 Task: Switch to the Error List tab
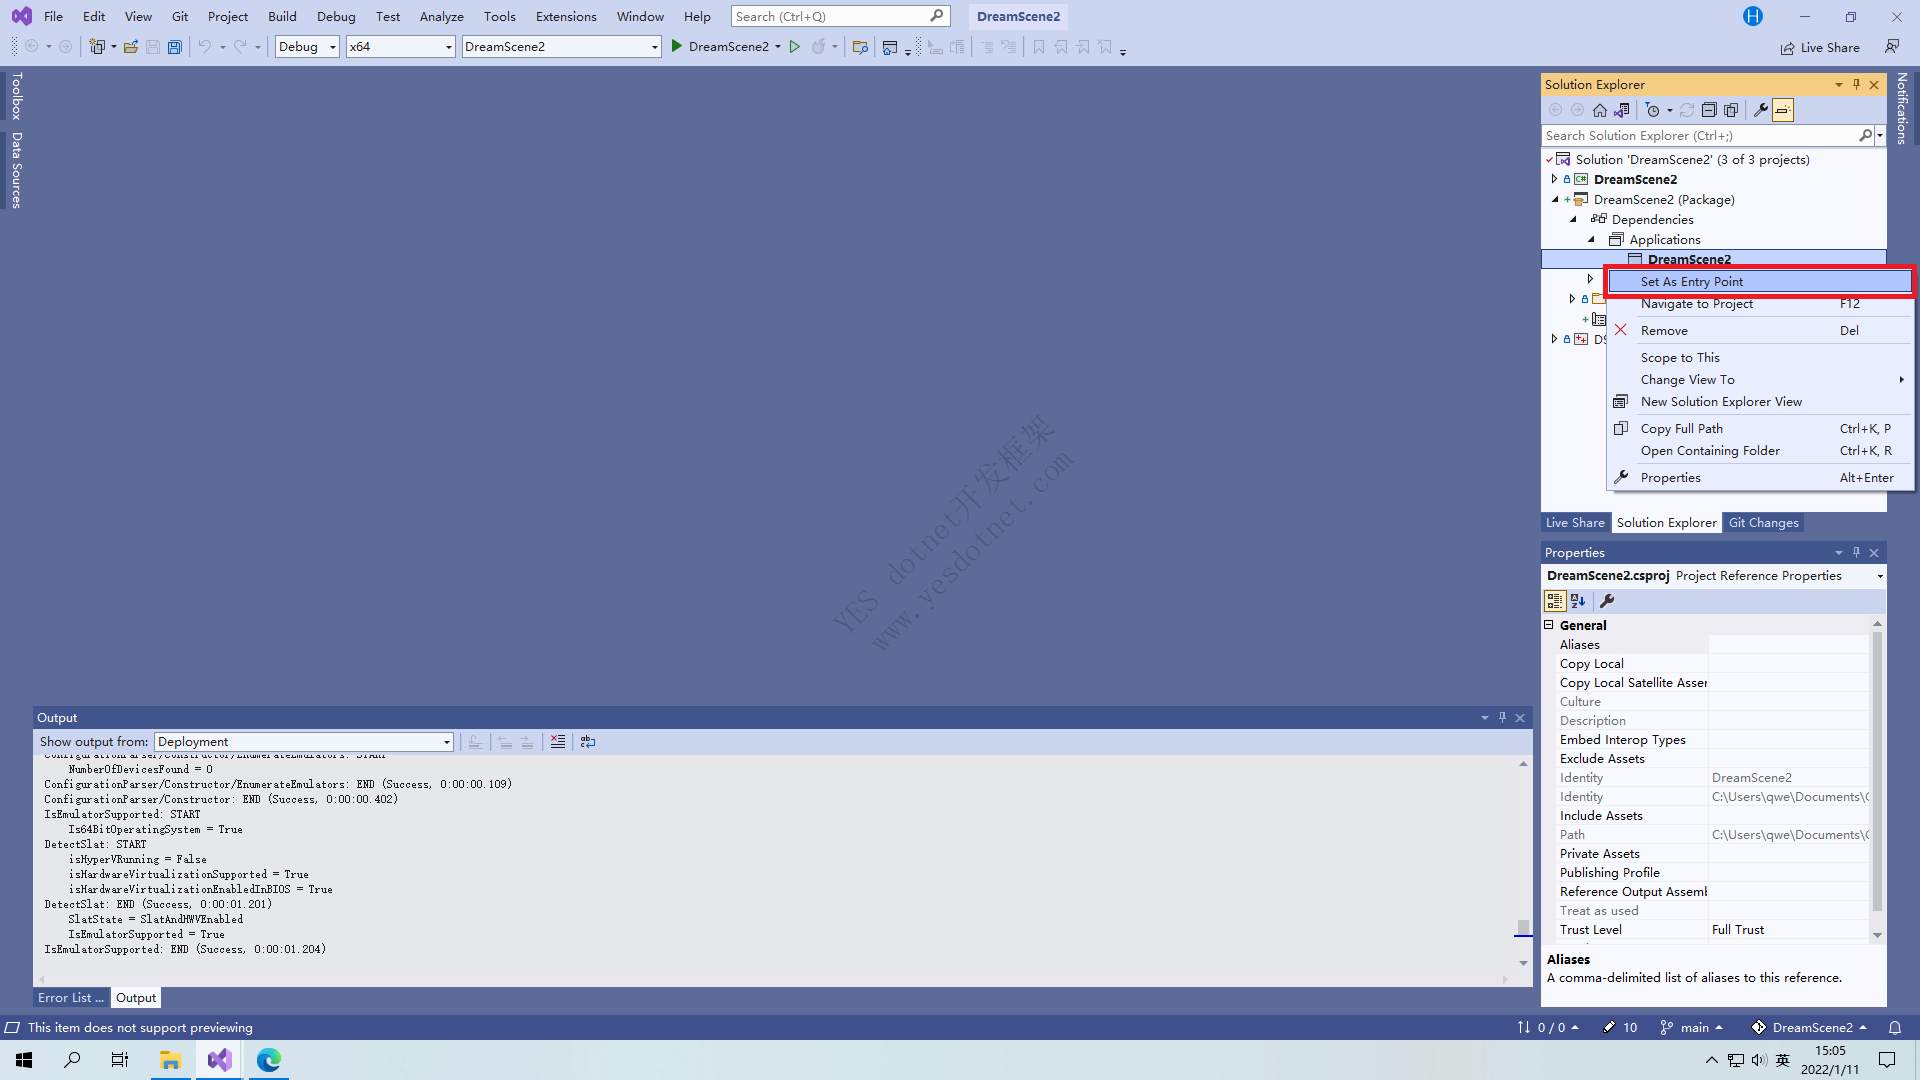[70, 998]
